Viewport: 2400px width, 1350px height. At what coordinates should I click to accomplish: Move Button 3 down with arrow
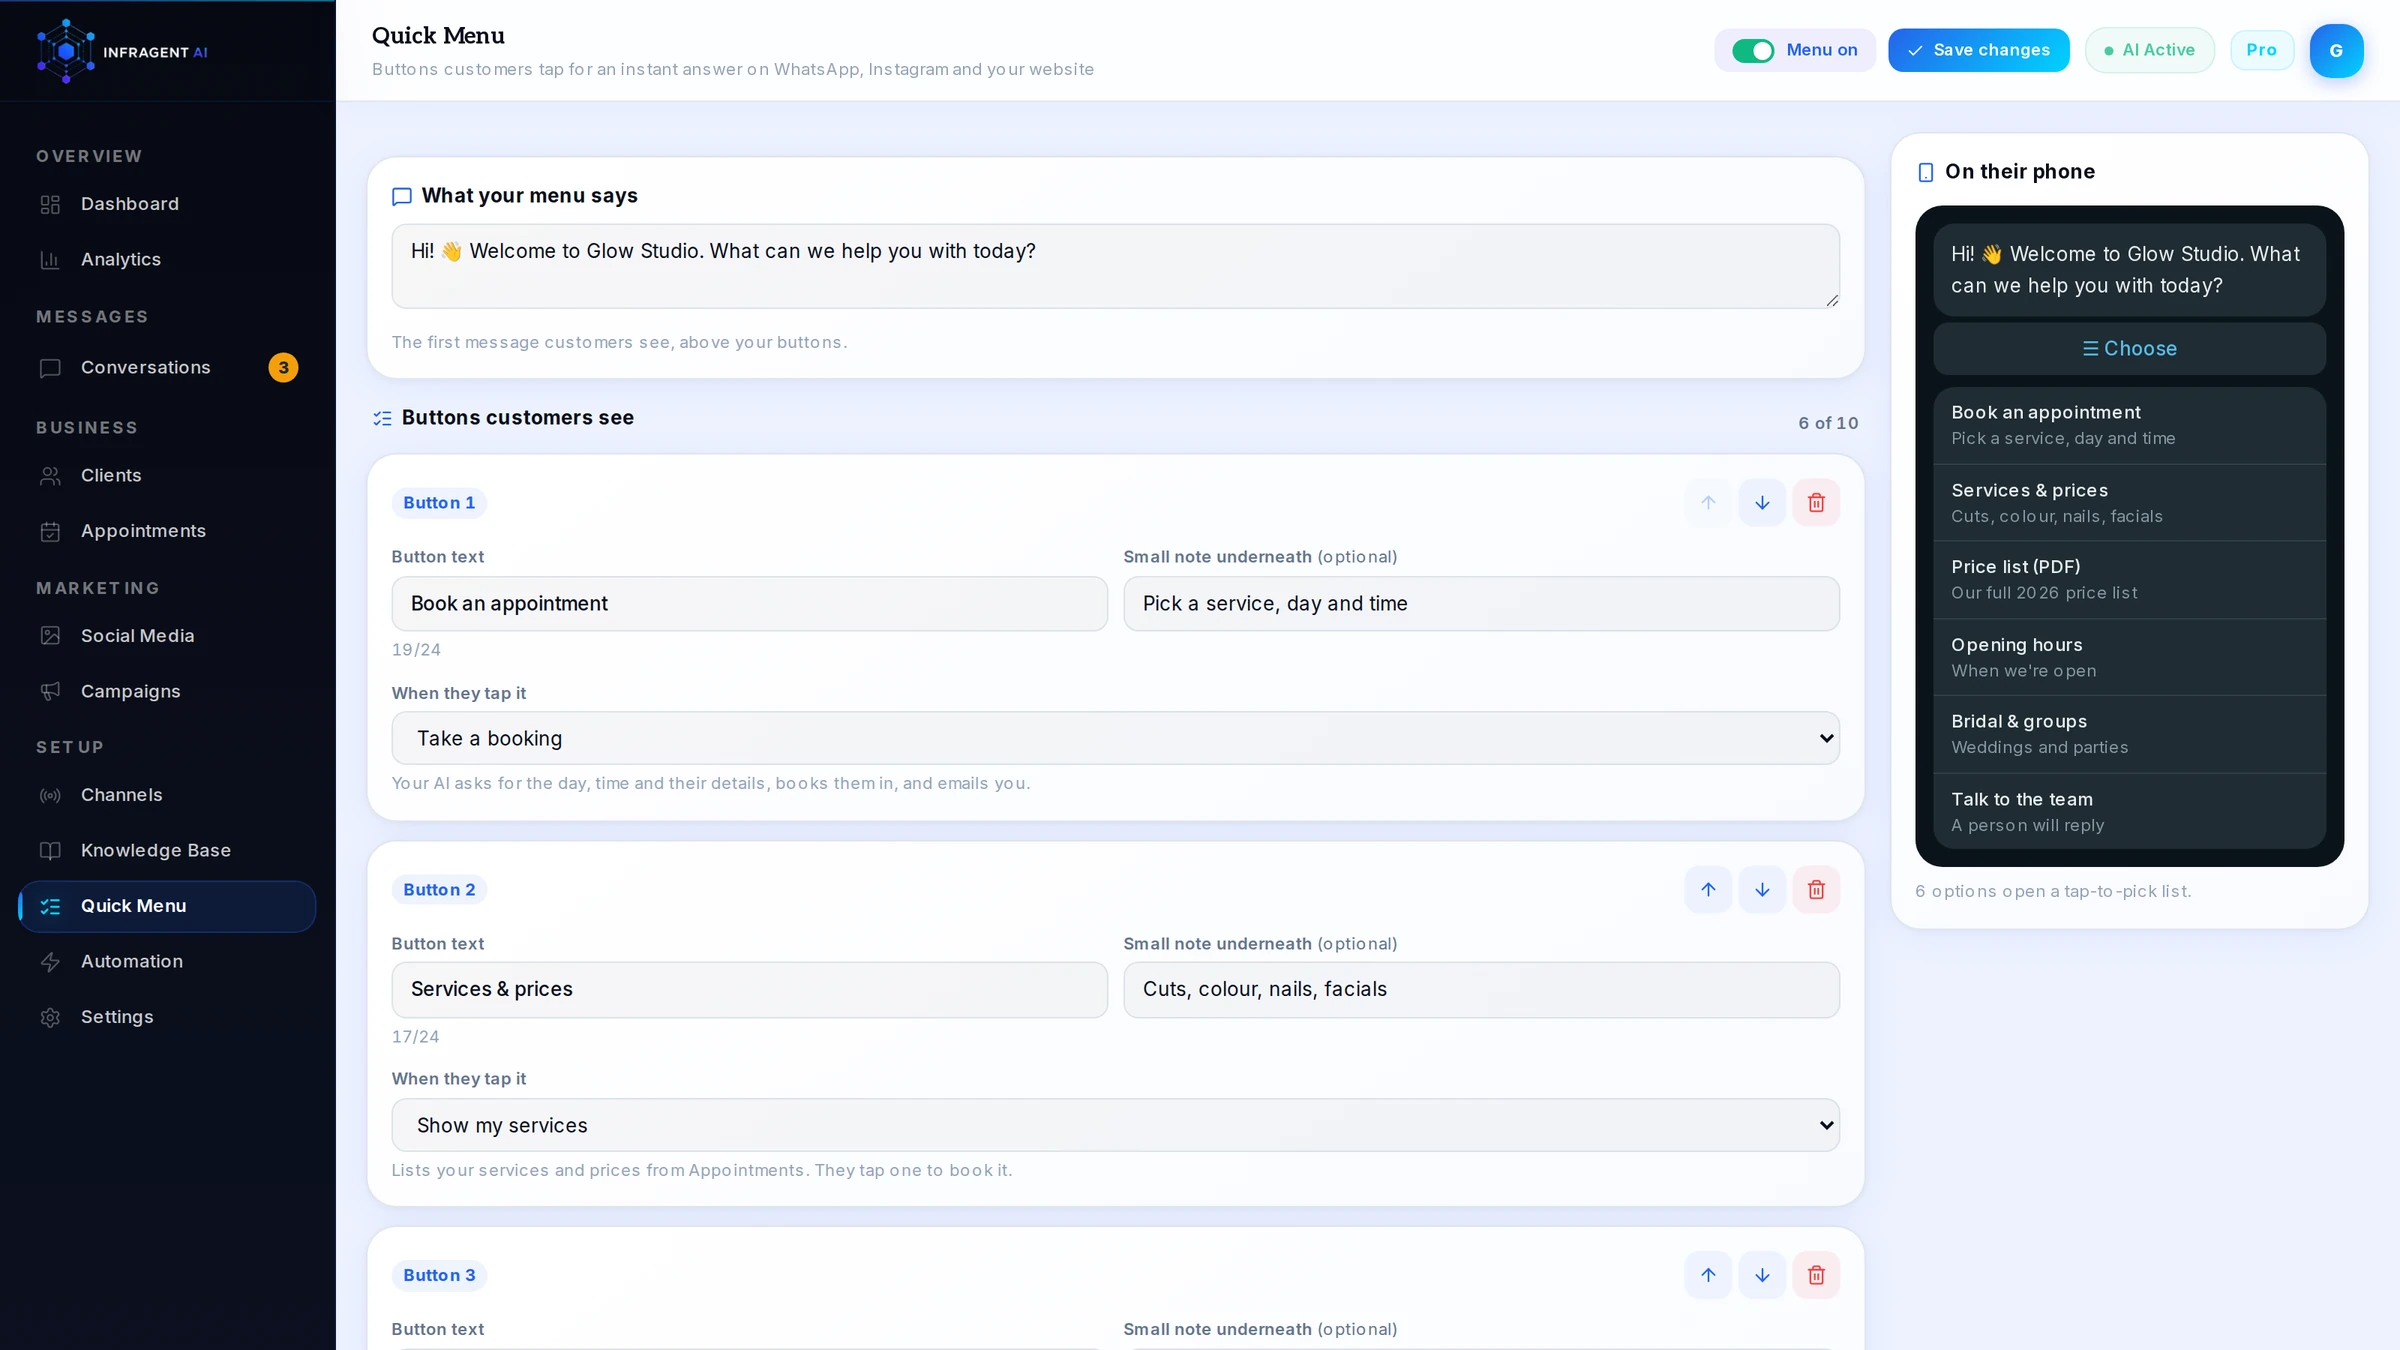1762,1275
